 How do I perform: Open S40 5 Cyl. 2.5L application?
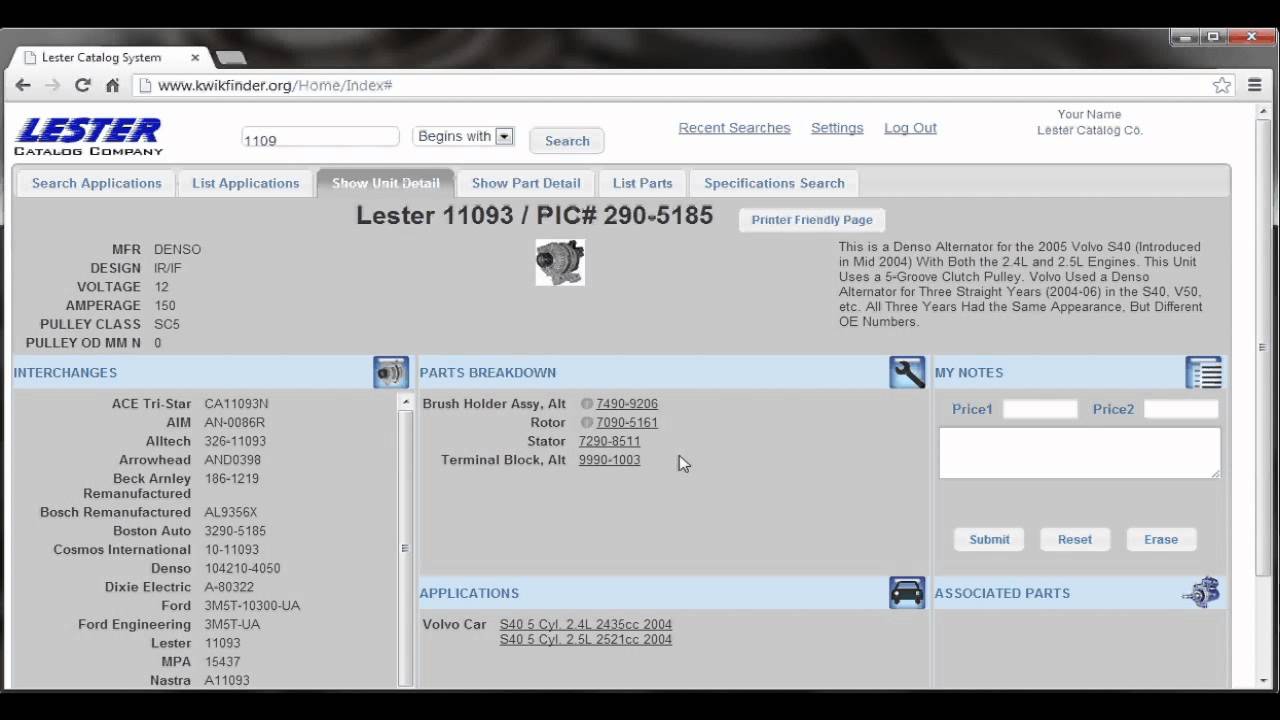coord(586,639)
